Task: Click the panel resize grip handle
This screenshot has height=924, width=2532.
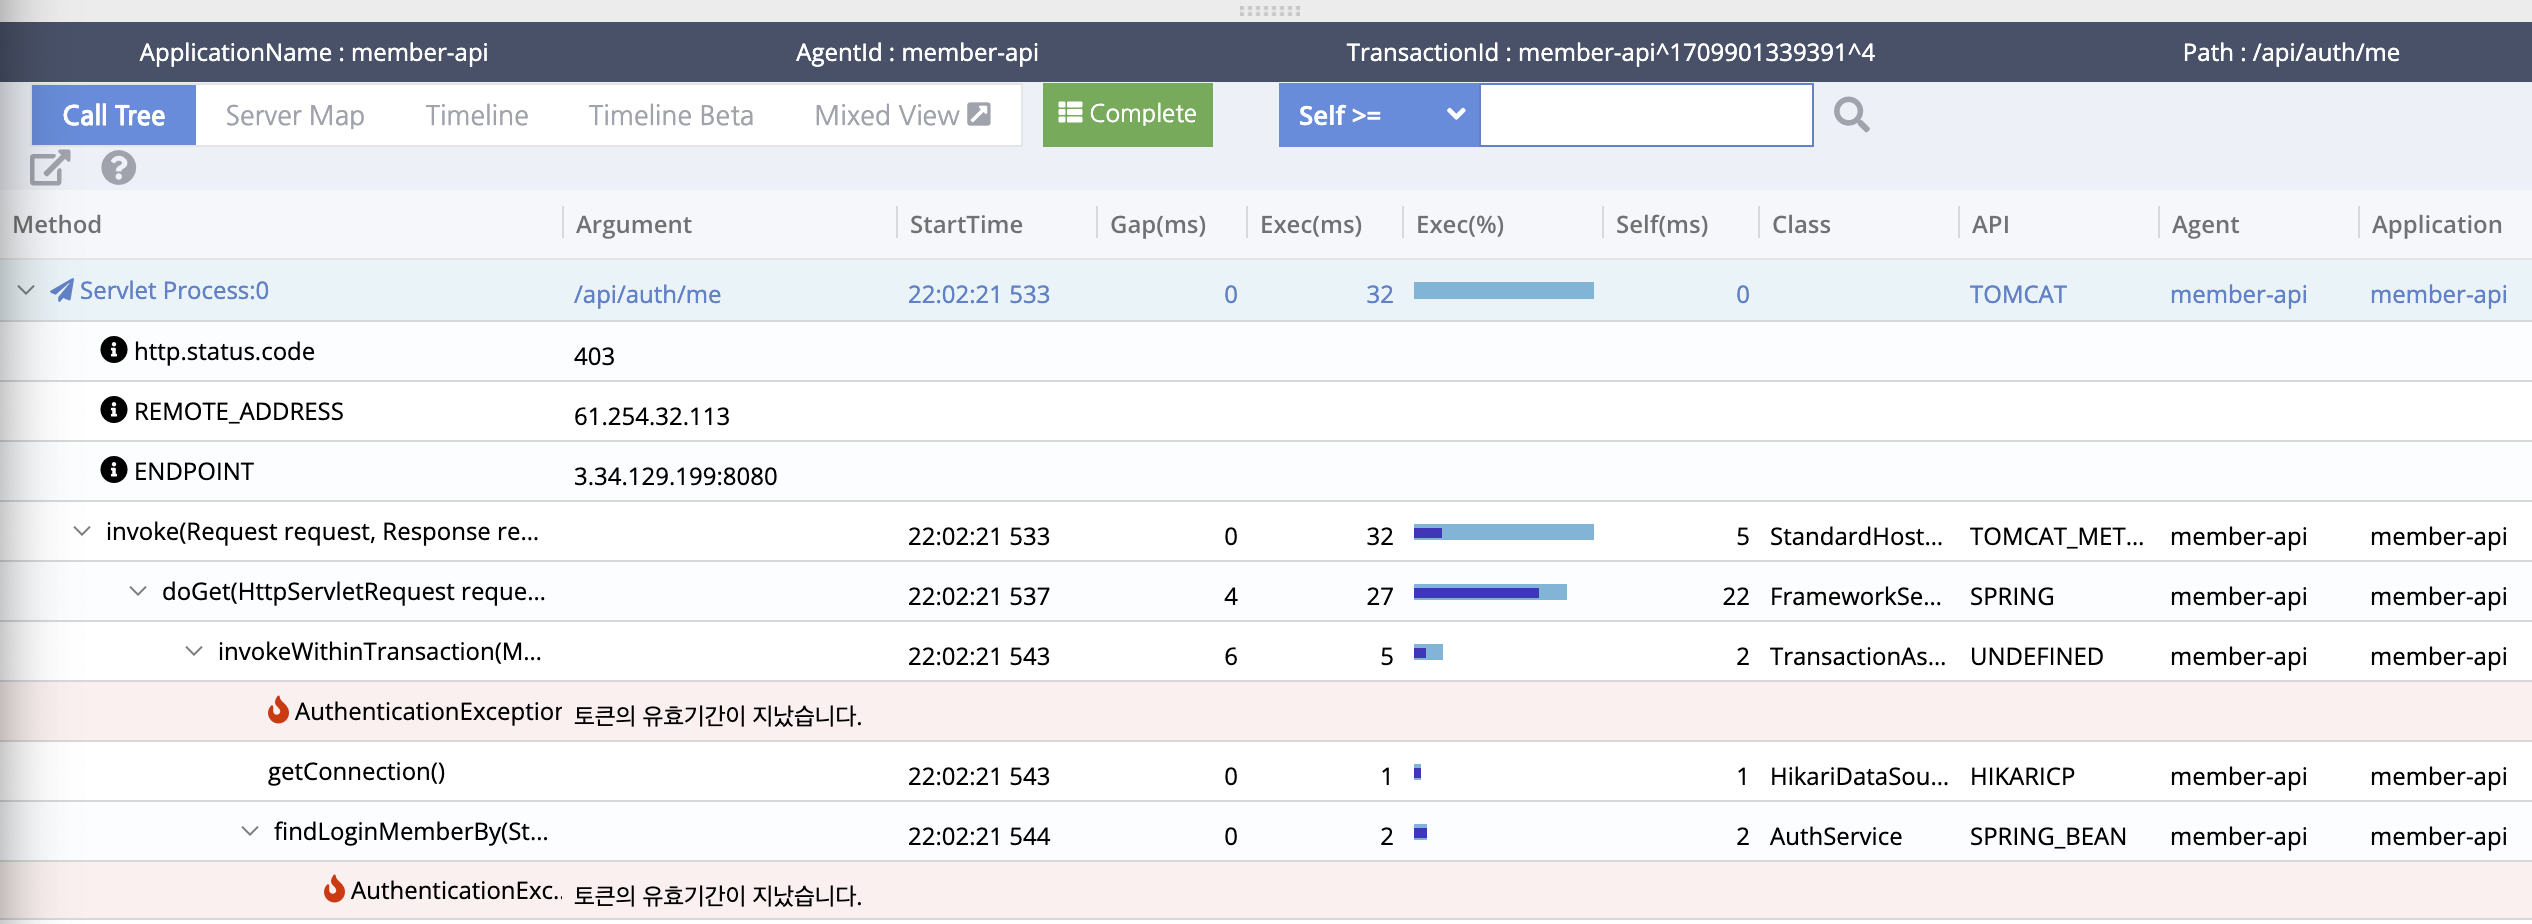Action: coord(1269,11)
